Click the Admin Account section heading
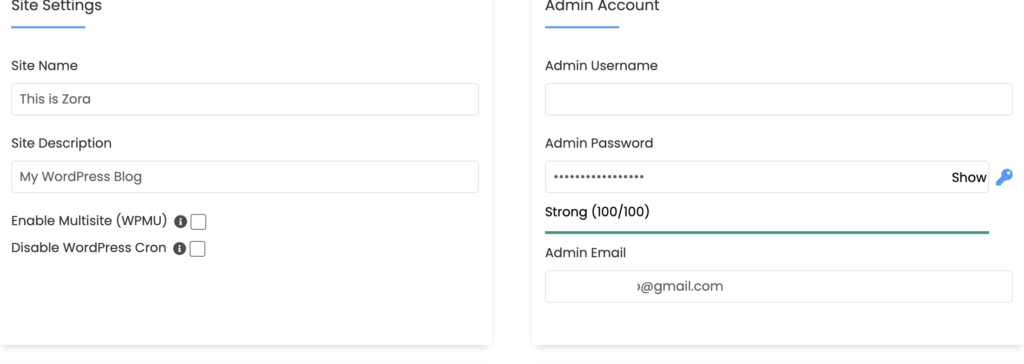The image size is (1024, 364). [602, 7]
